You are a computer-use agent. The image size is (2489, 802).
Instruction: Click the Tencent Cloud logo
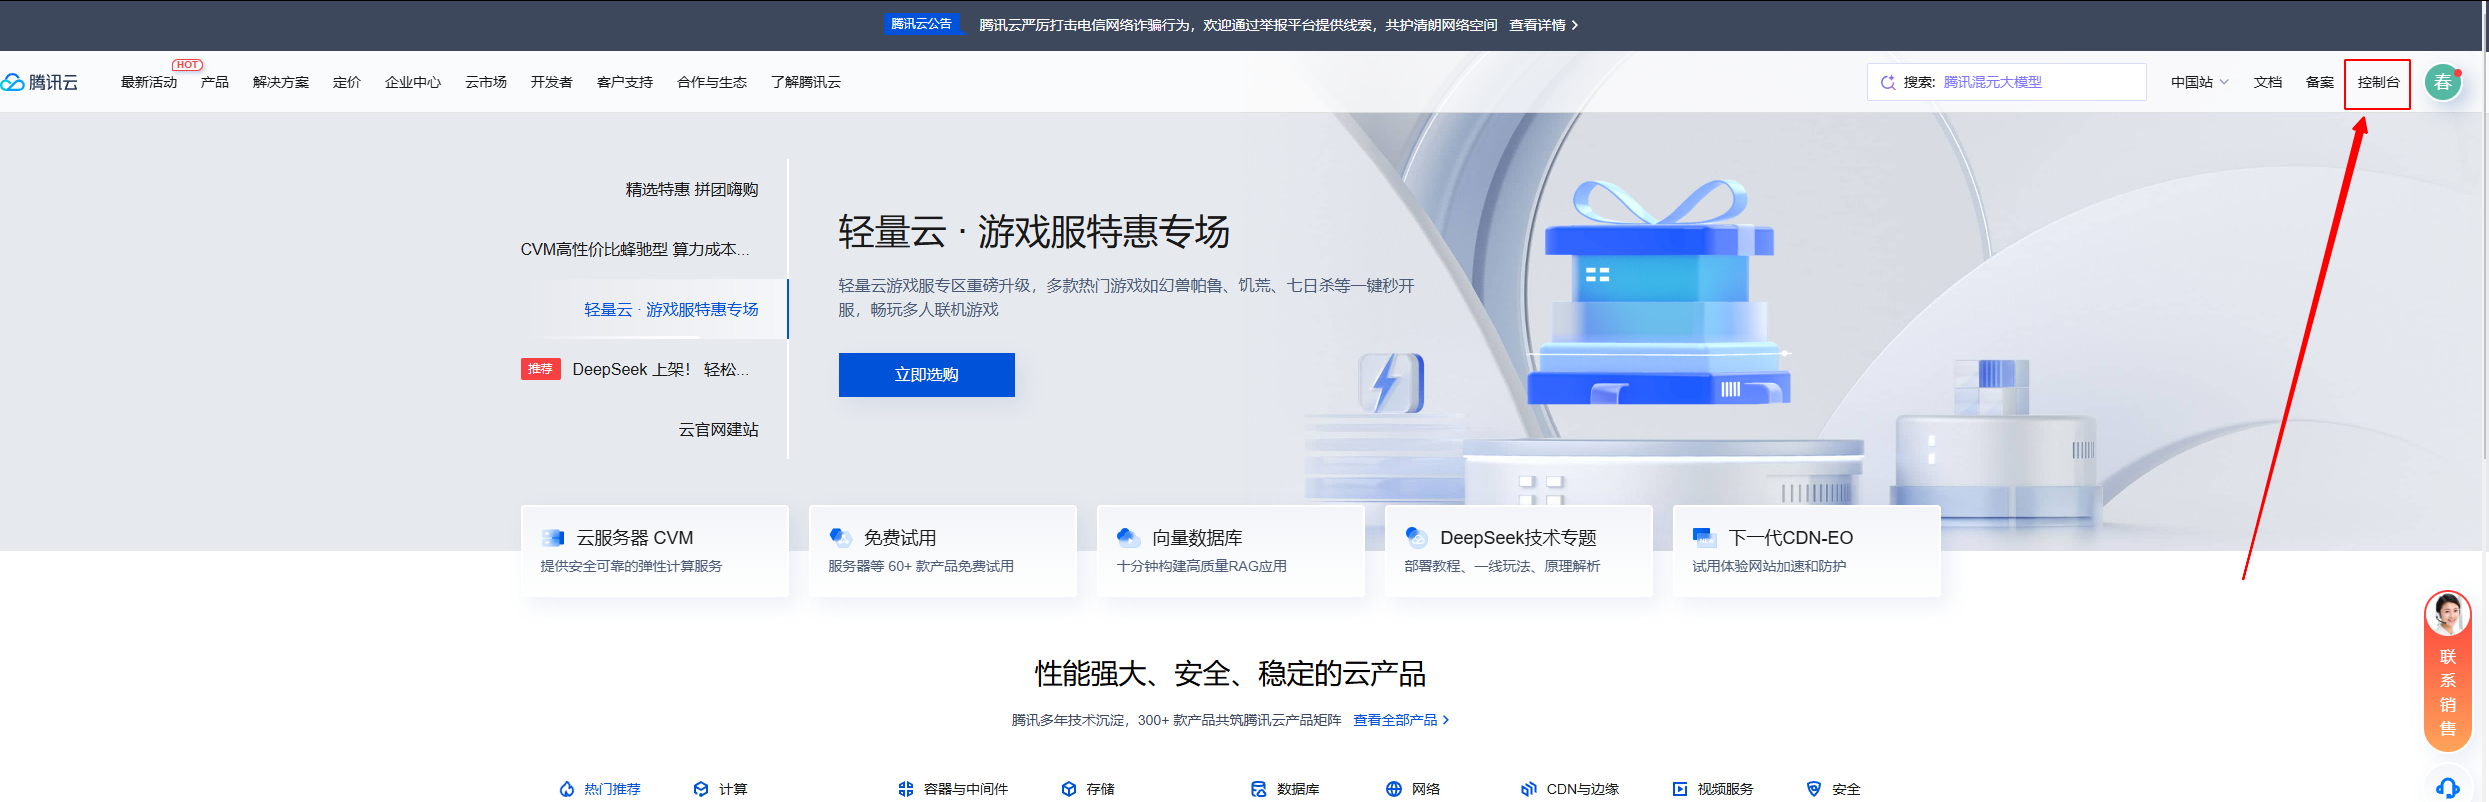tap(40, 82)
